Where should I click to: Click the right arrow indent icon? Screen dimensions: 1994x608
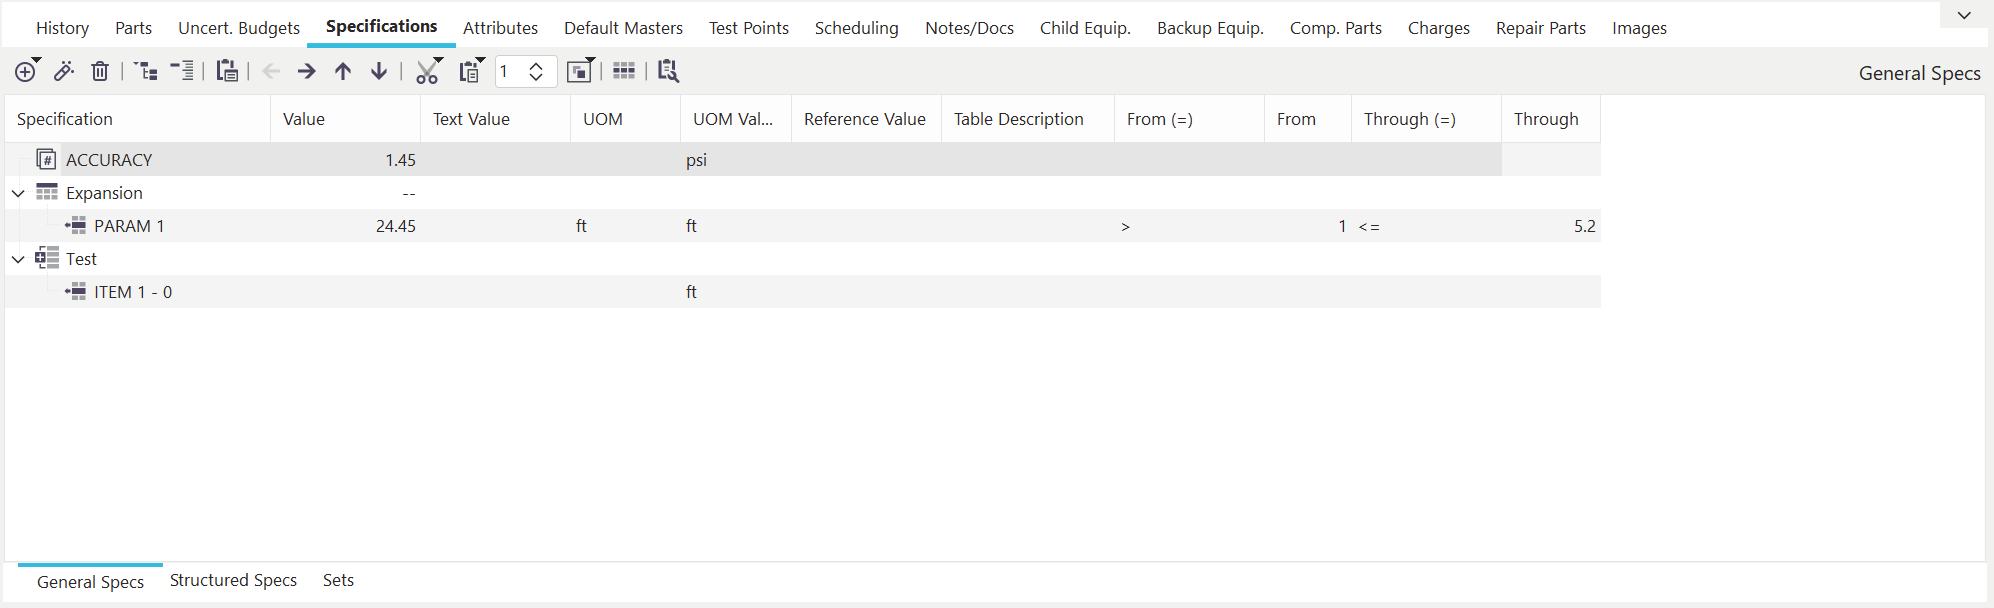(x=306, y=71)
